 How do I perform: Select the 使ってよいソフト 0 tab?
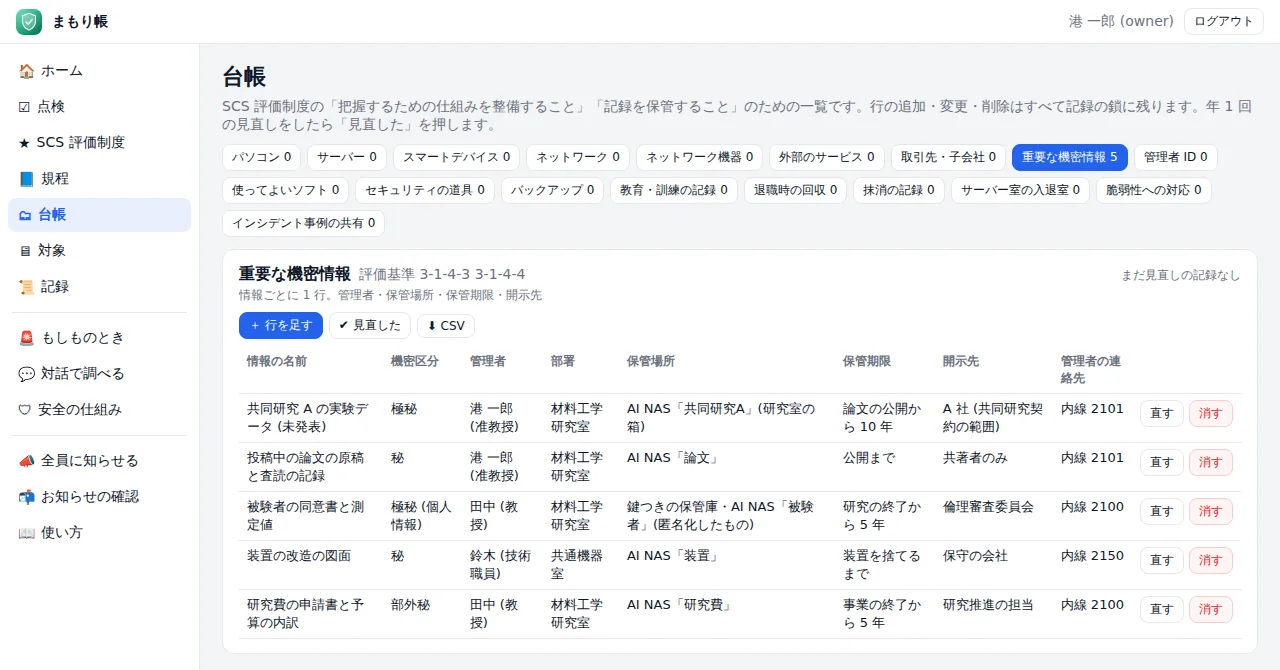click(286, 190)
